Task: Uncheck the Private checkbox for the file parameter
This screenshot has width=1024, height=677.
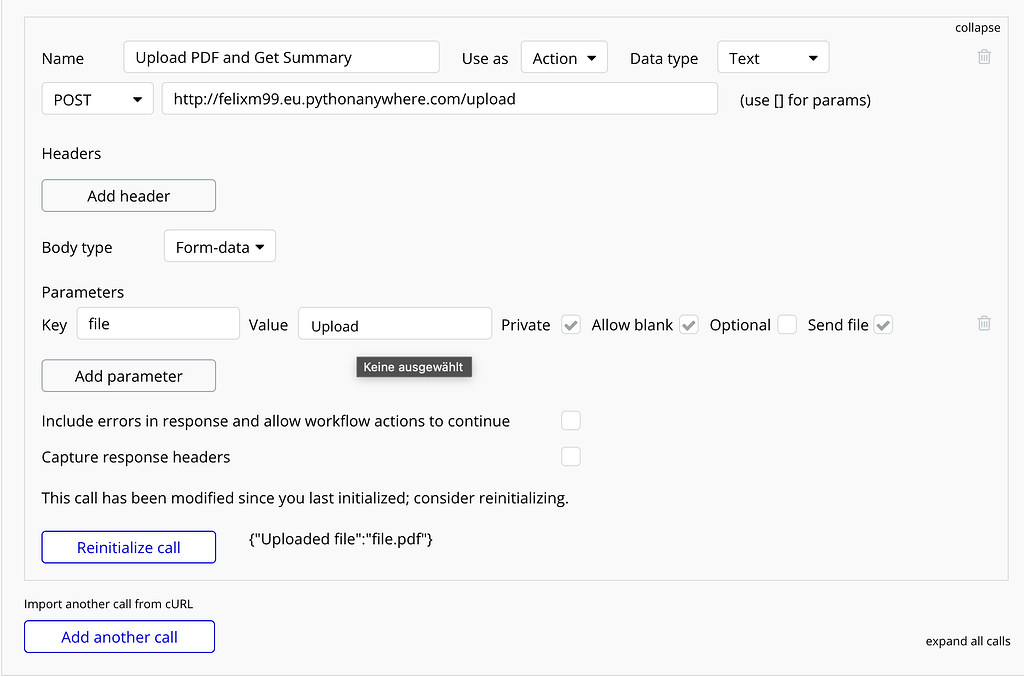Action: point(570,324)
